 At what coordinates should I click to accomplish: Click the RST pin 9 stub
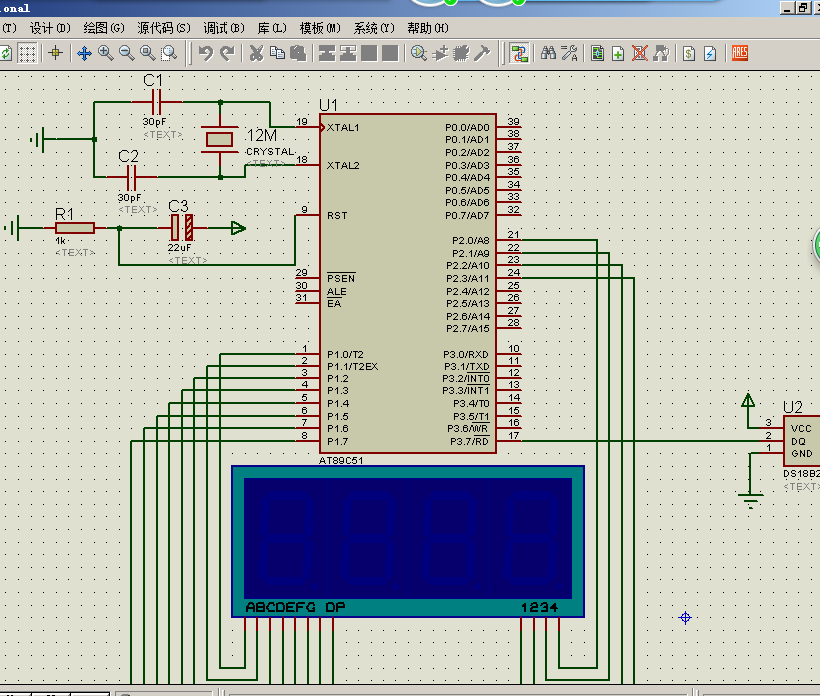click(x=307, y=215)
